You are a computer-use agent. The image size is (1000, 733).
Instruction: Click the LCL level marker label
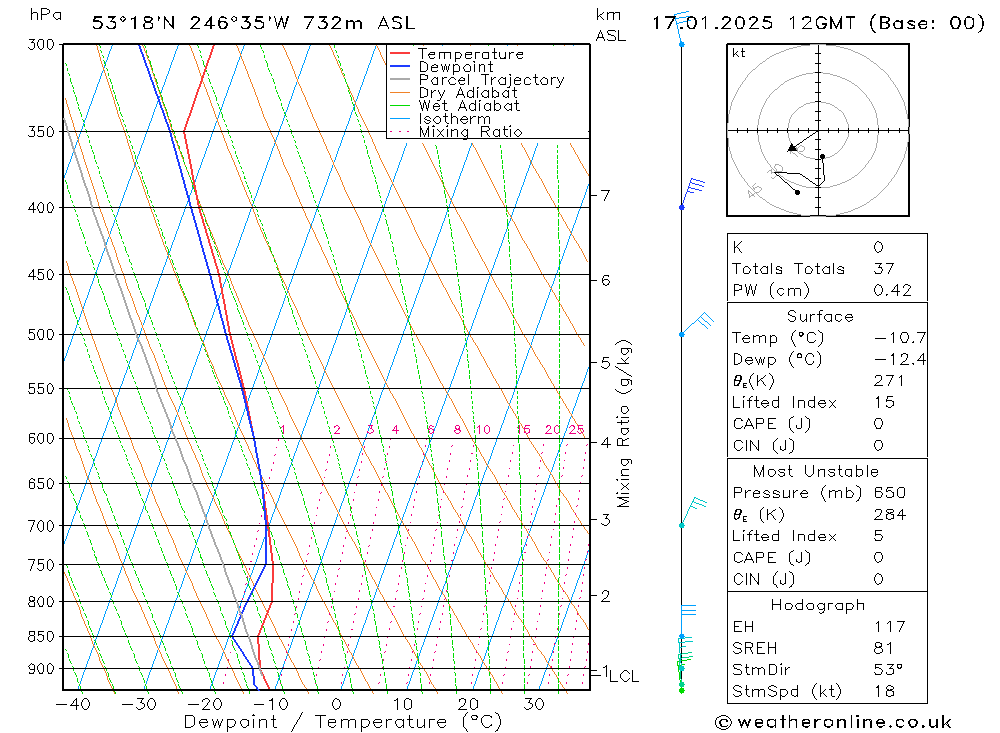click(x=624, y=676)
